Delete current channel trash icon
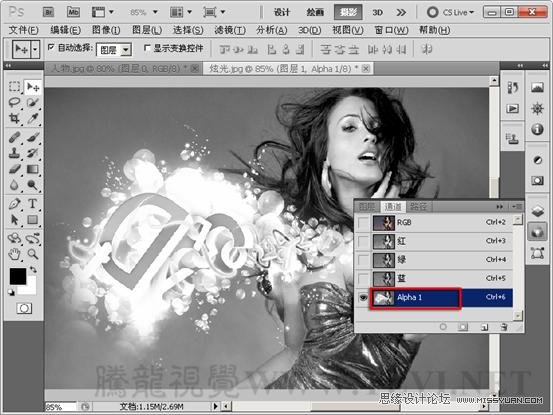 click(x=504, y=327)
